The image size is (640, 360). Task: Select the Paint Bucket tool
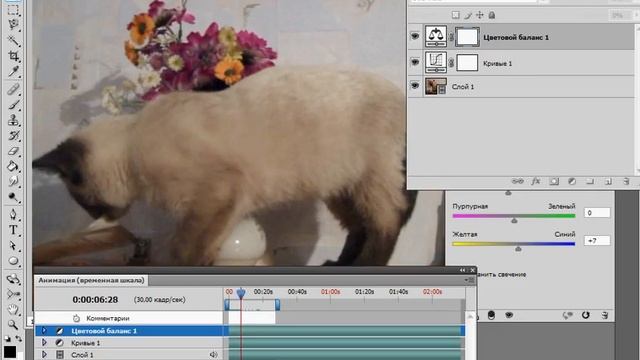pyautogui.click(x=13, y=167)
